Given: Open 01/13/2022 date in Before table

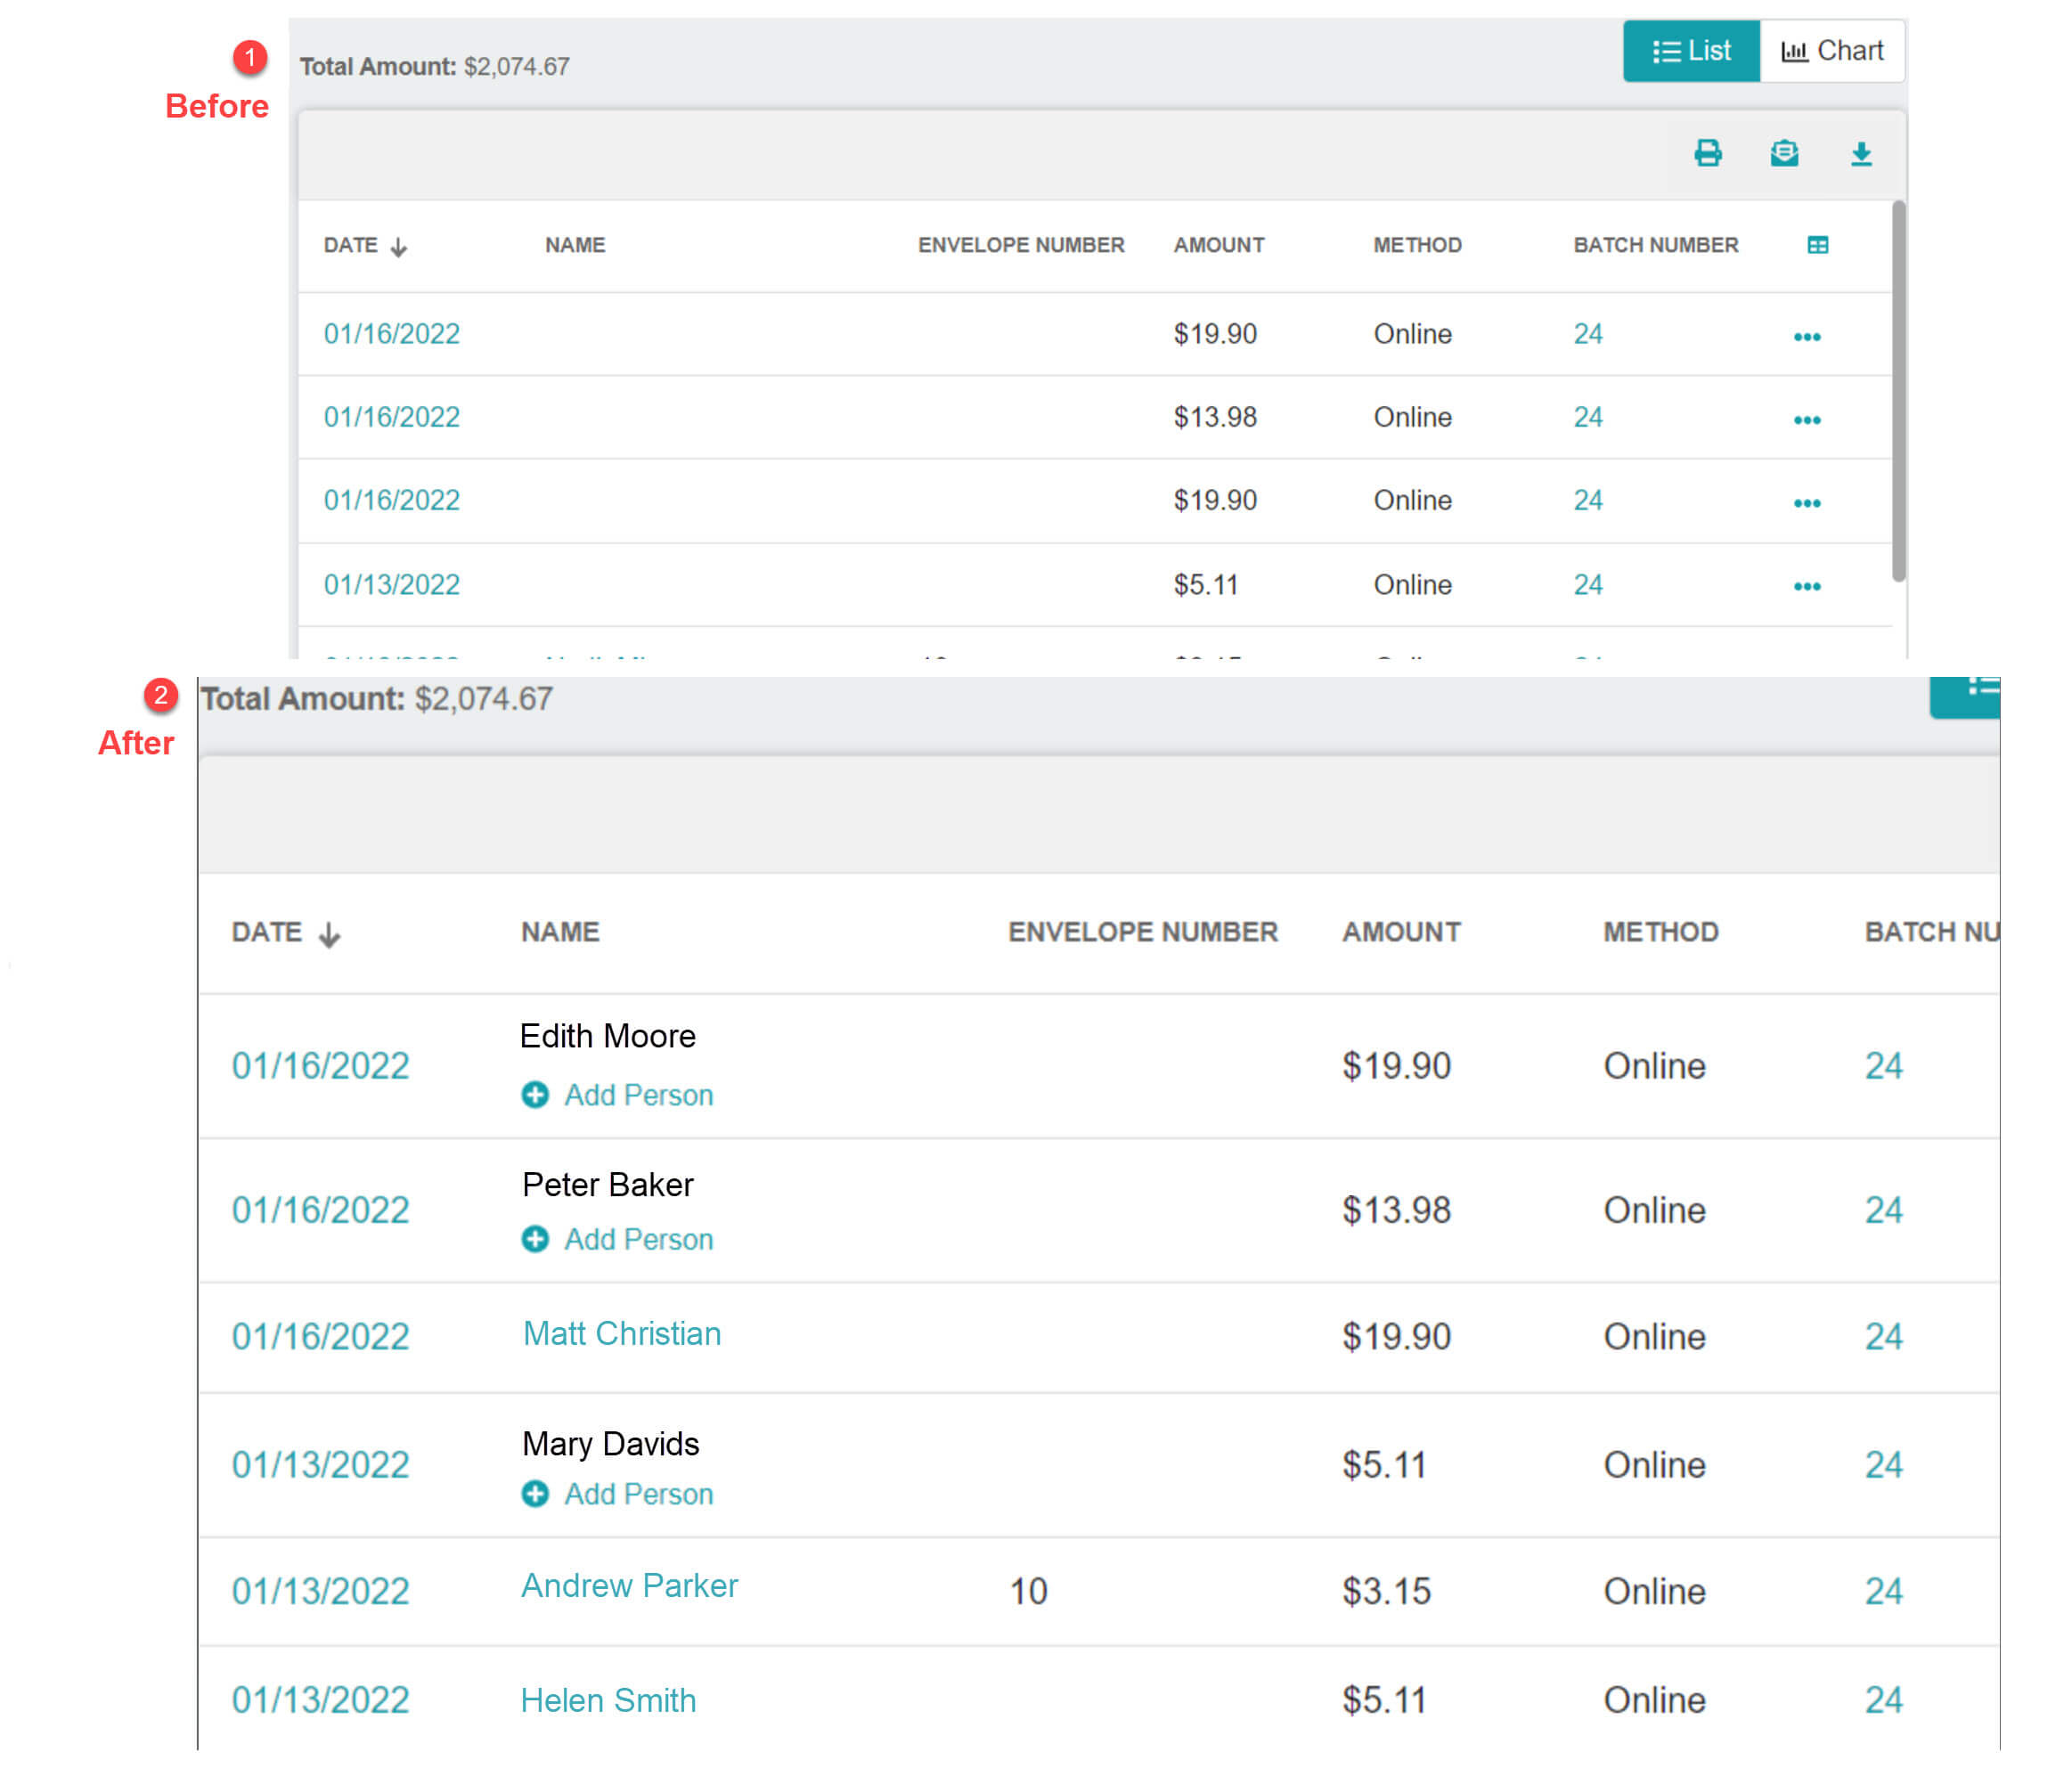Looking at the screenshot, I should [x=392, y=585].
